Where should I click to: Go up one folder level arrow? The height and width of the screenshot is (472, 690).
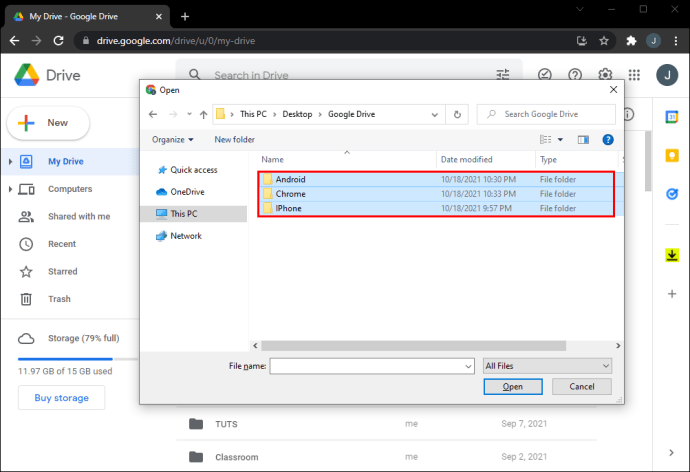point(203,114)
